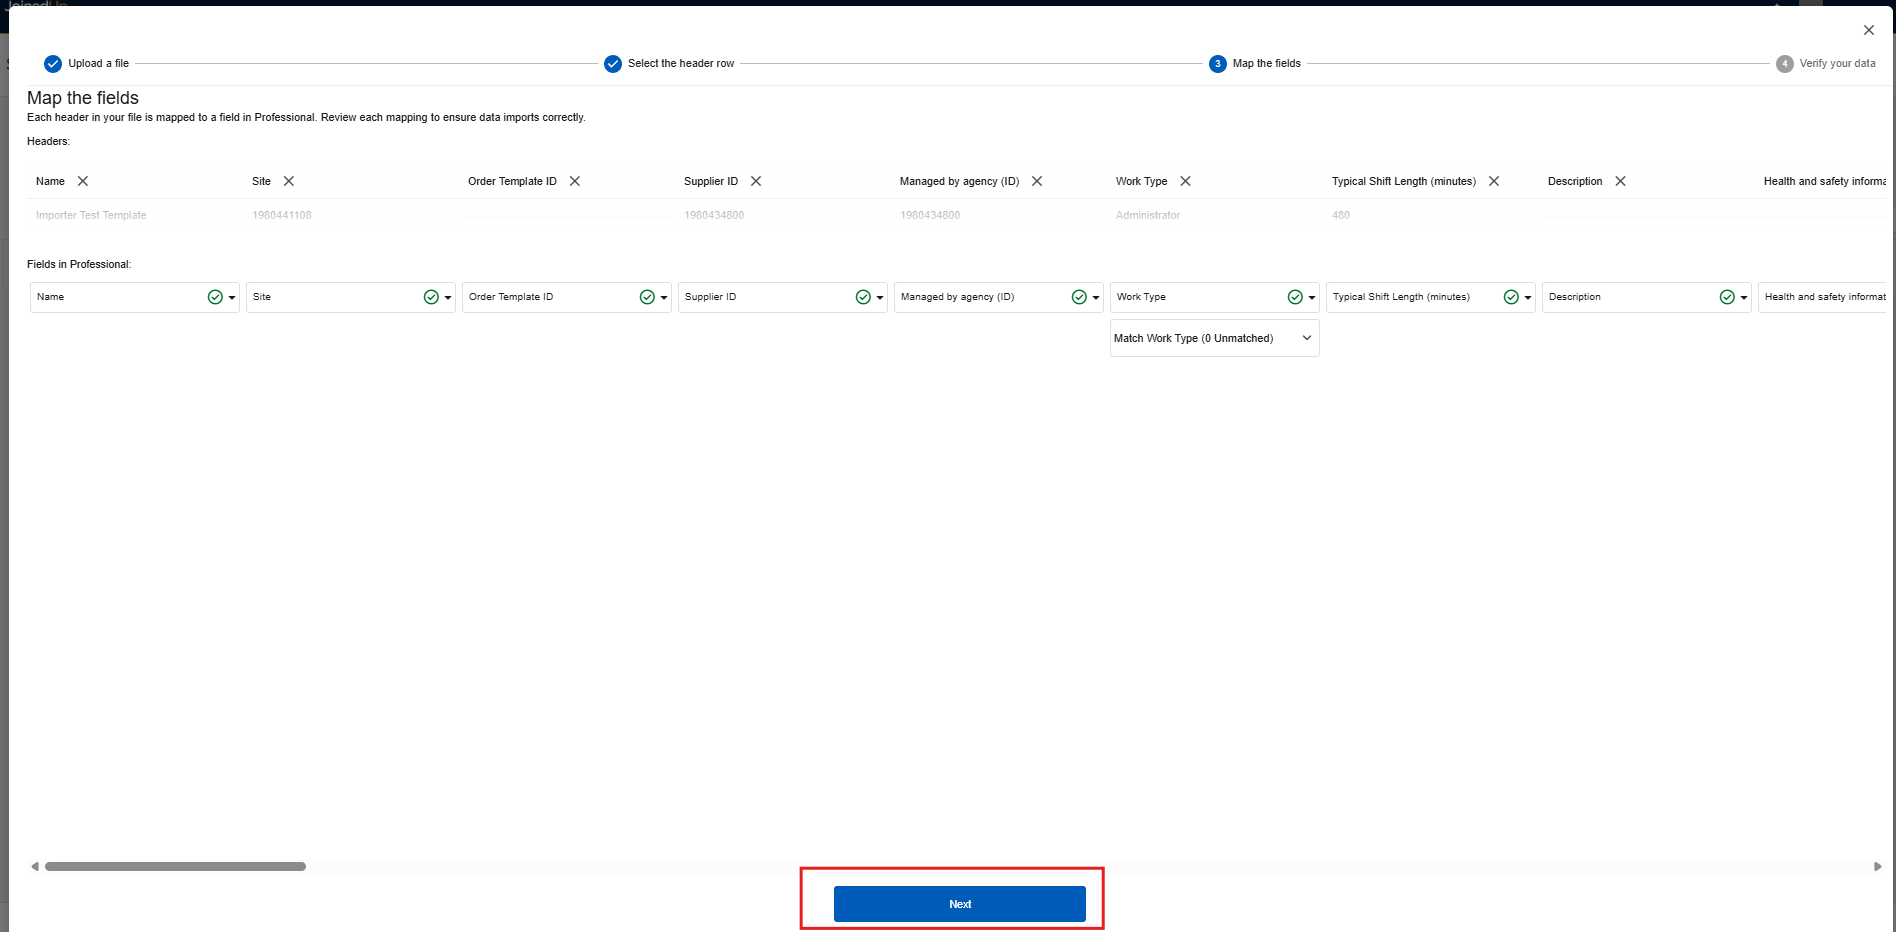Expand the Site field mapping dropdown
The height and width of the screenshot is (932, 1896).
(448, 298)
